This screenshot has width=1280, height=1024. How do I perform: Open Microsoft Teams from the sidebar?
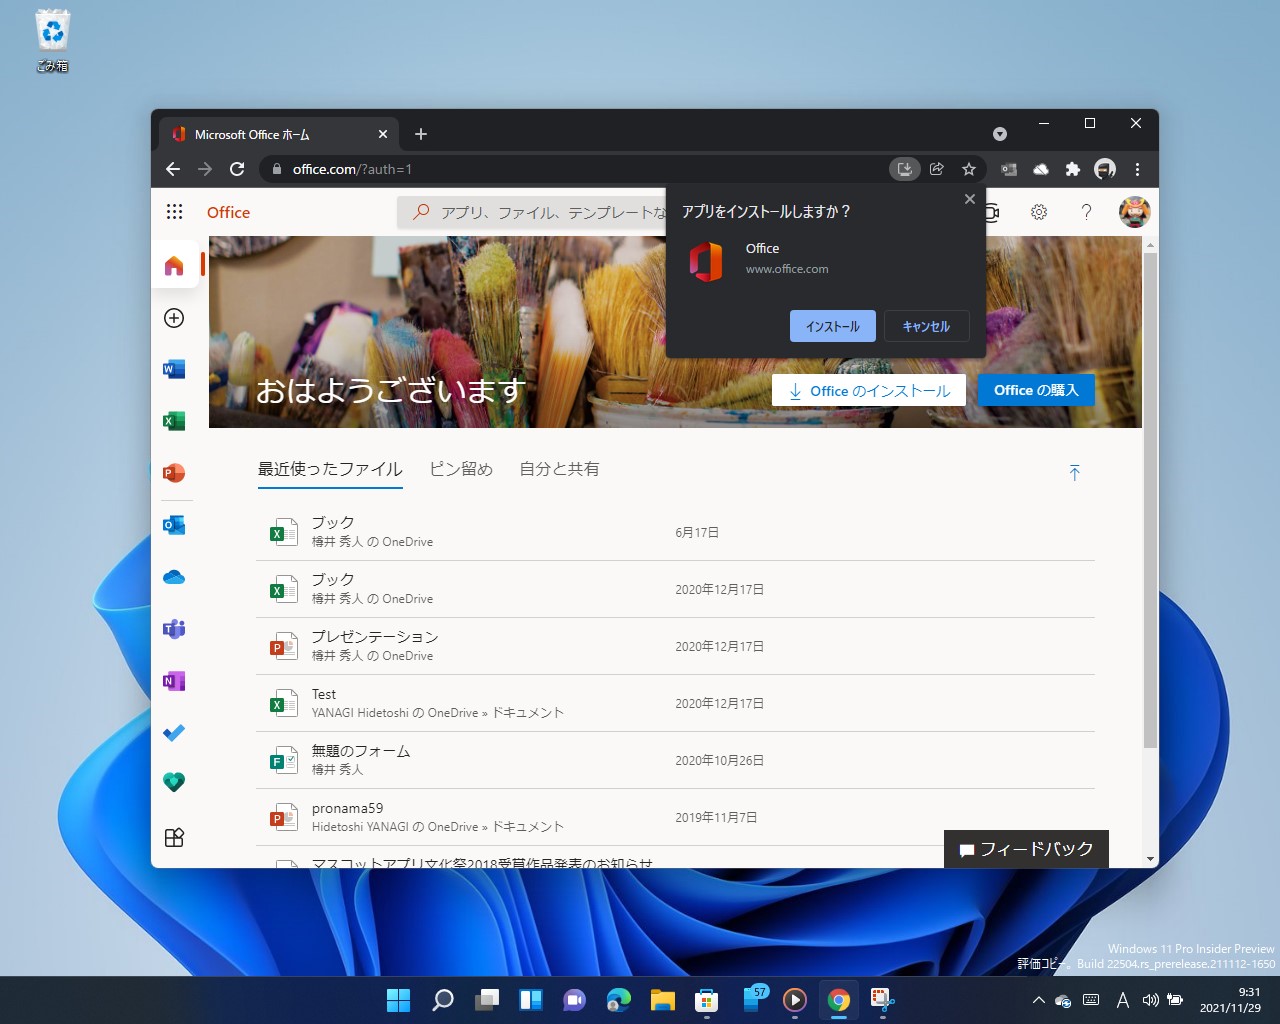pyautogui.click(x=174, y=629)
